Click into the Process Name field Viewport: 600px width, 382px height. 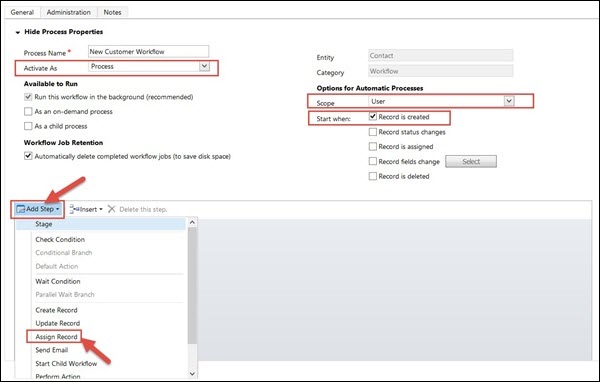[x=148, y=51]
